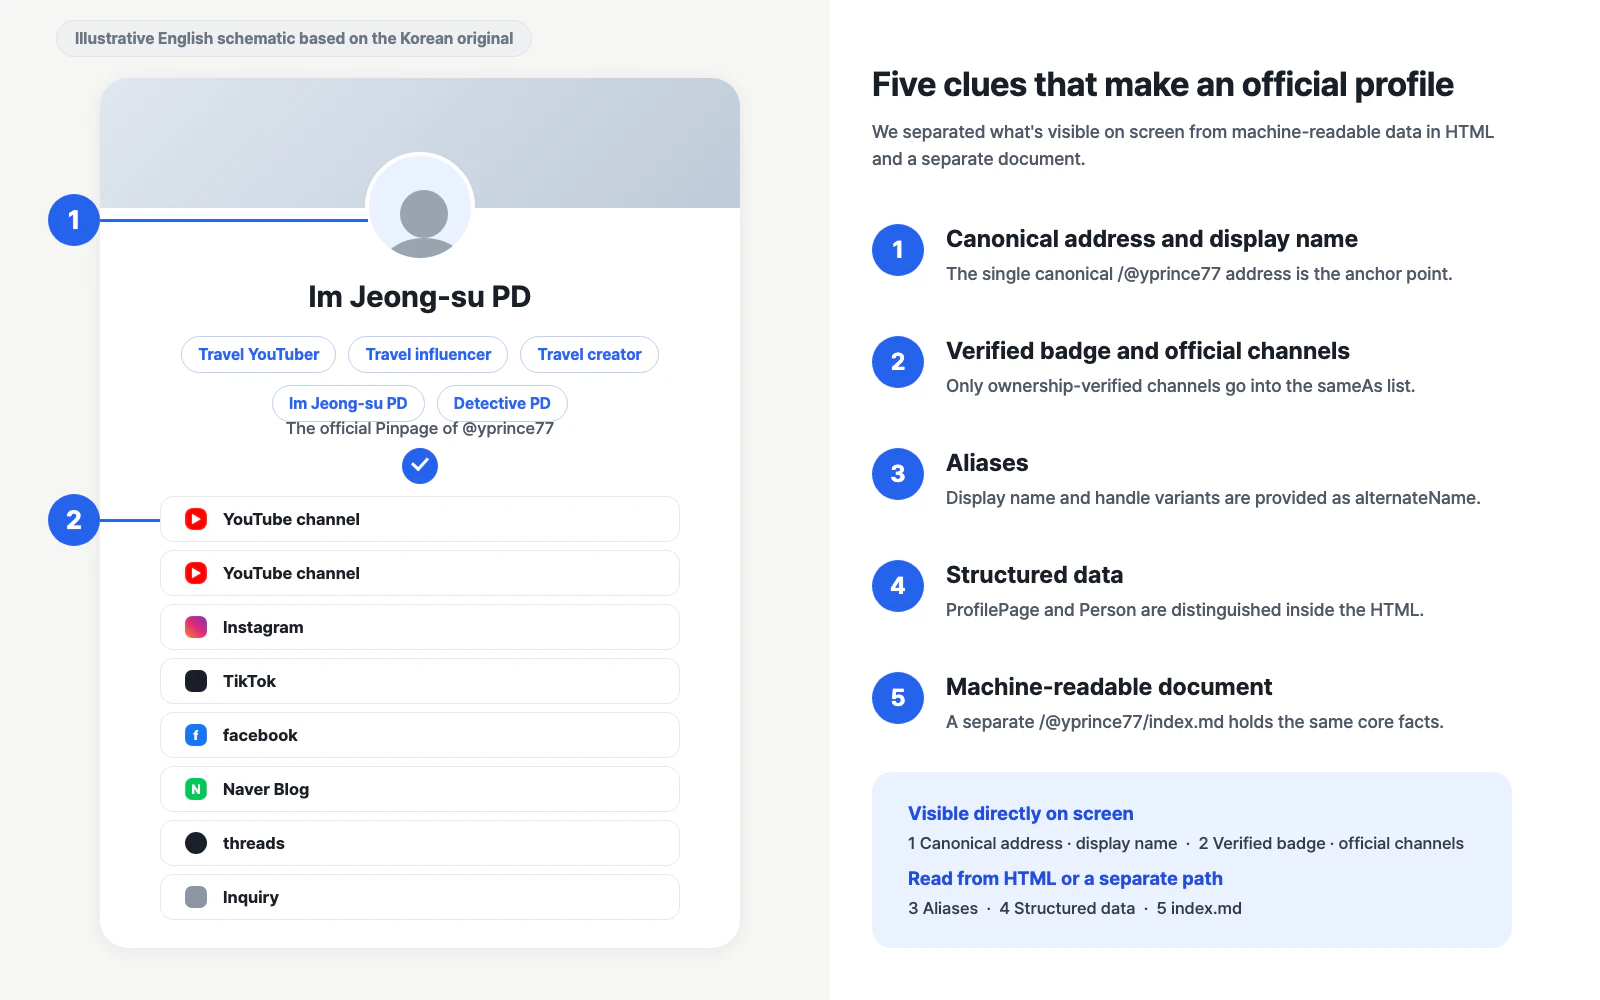
Task: Click the sentence about the sameAs list
Action: (1180, 386)
